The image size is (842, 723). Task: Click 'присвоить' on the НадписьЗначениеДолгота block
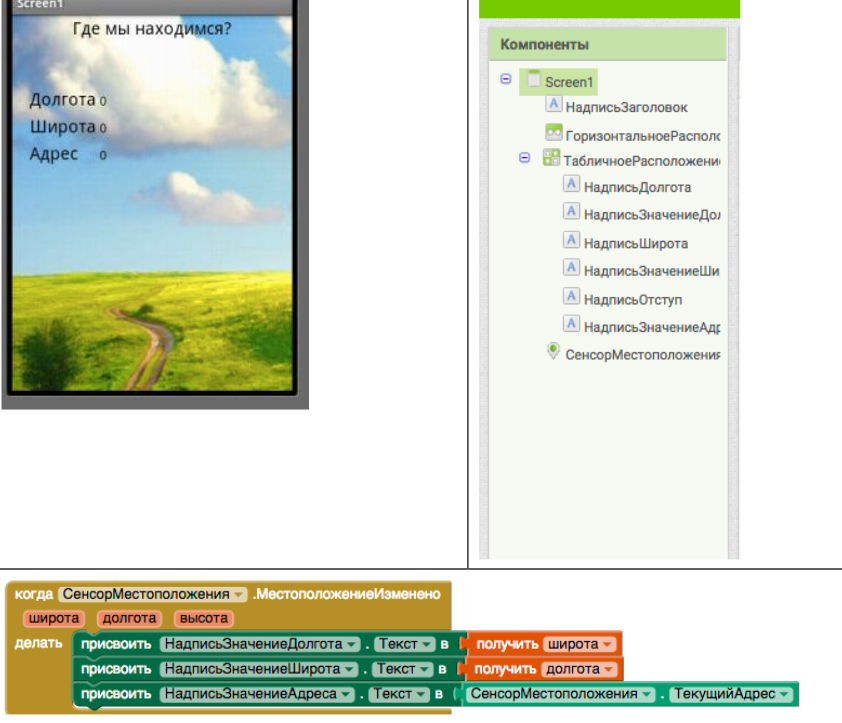(x=116, y=644)
